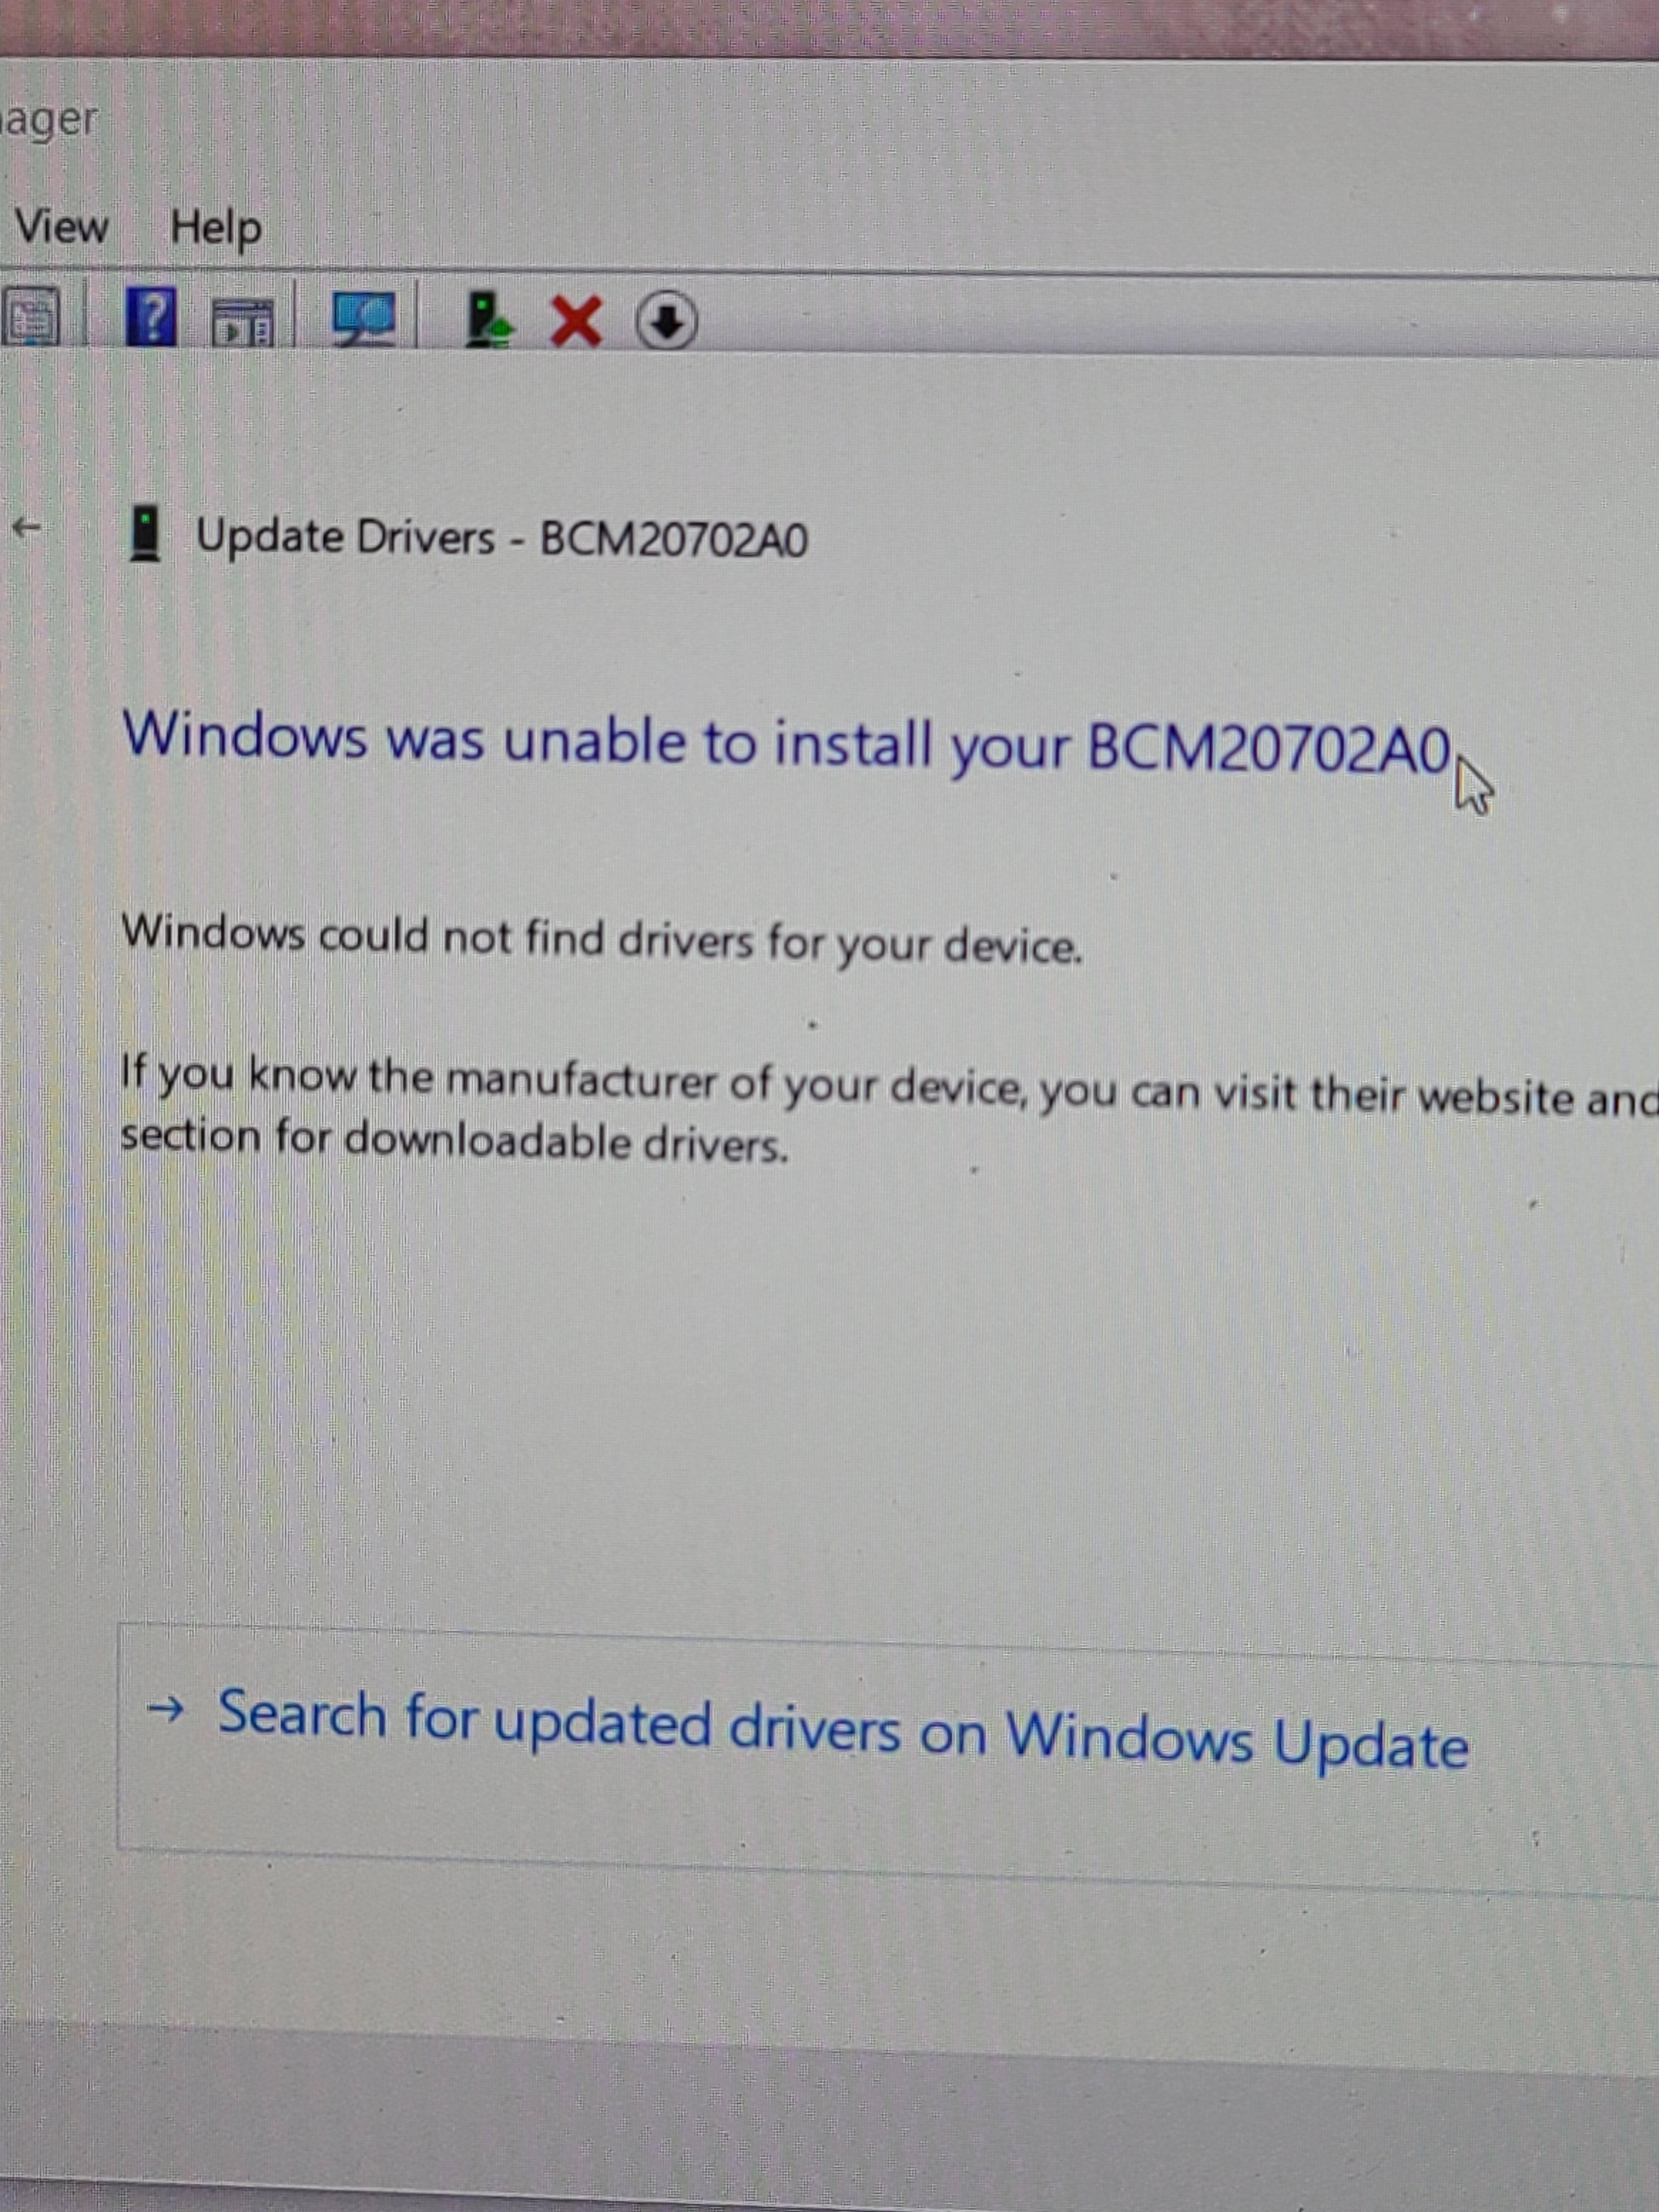The width and height of the screenshot is (1659, 2212).
Task: Click the 'Windows was unable to install' heading
Action: click(785, 743)
